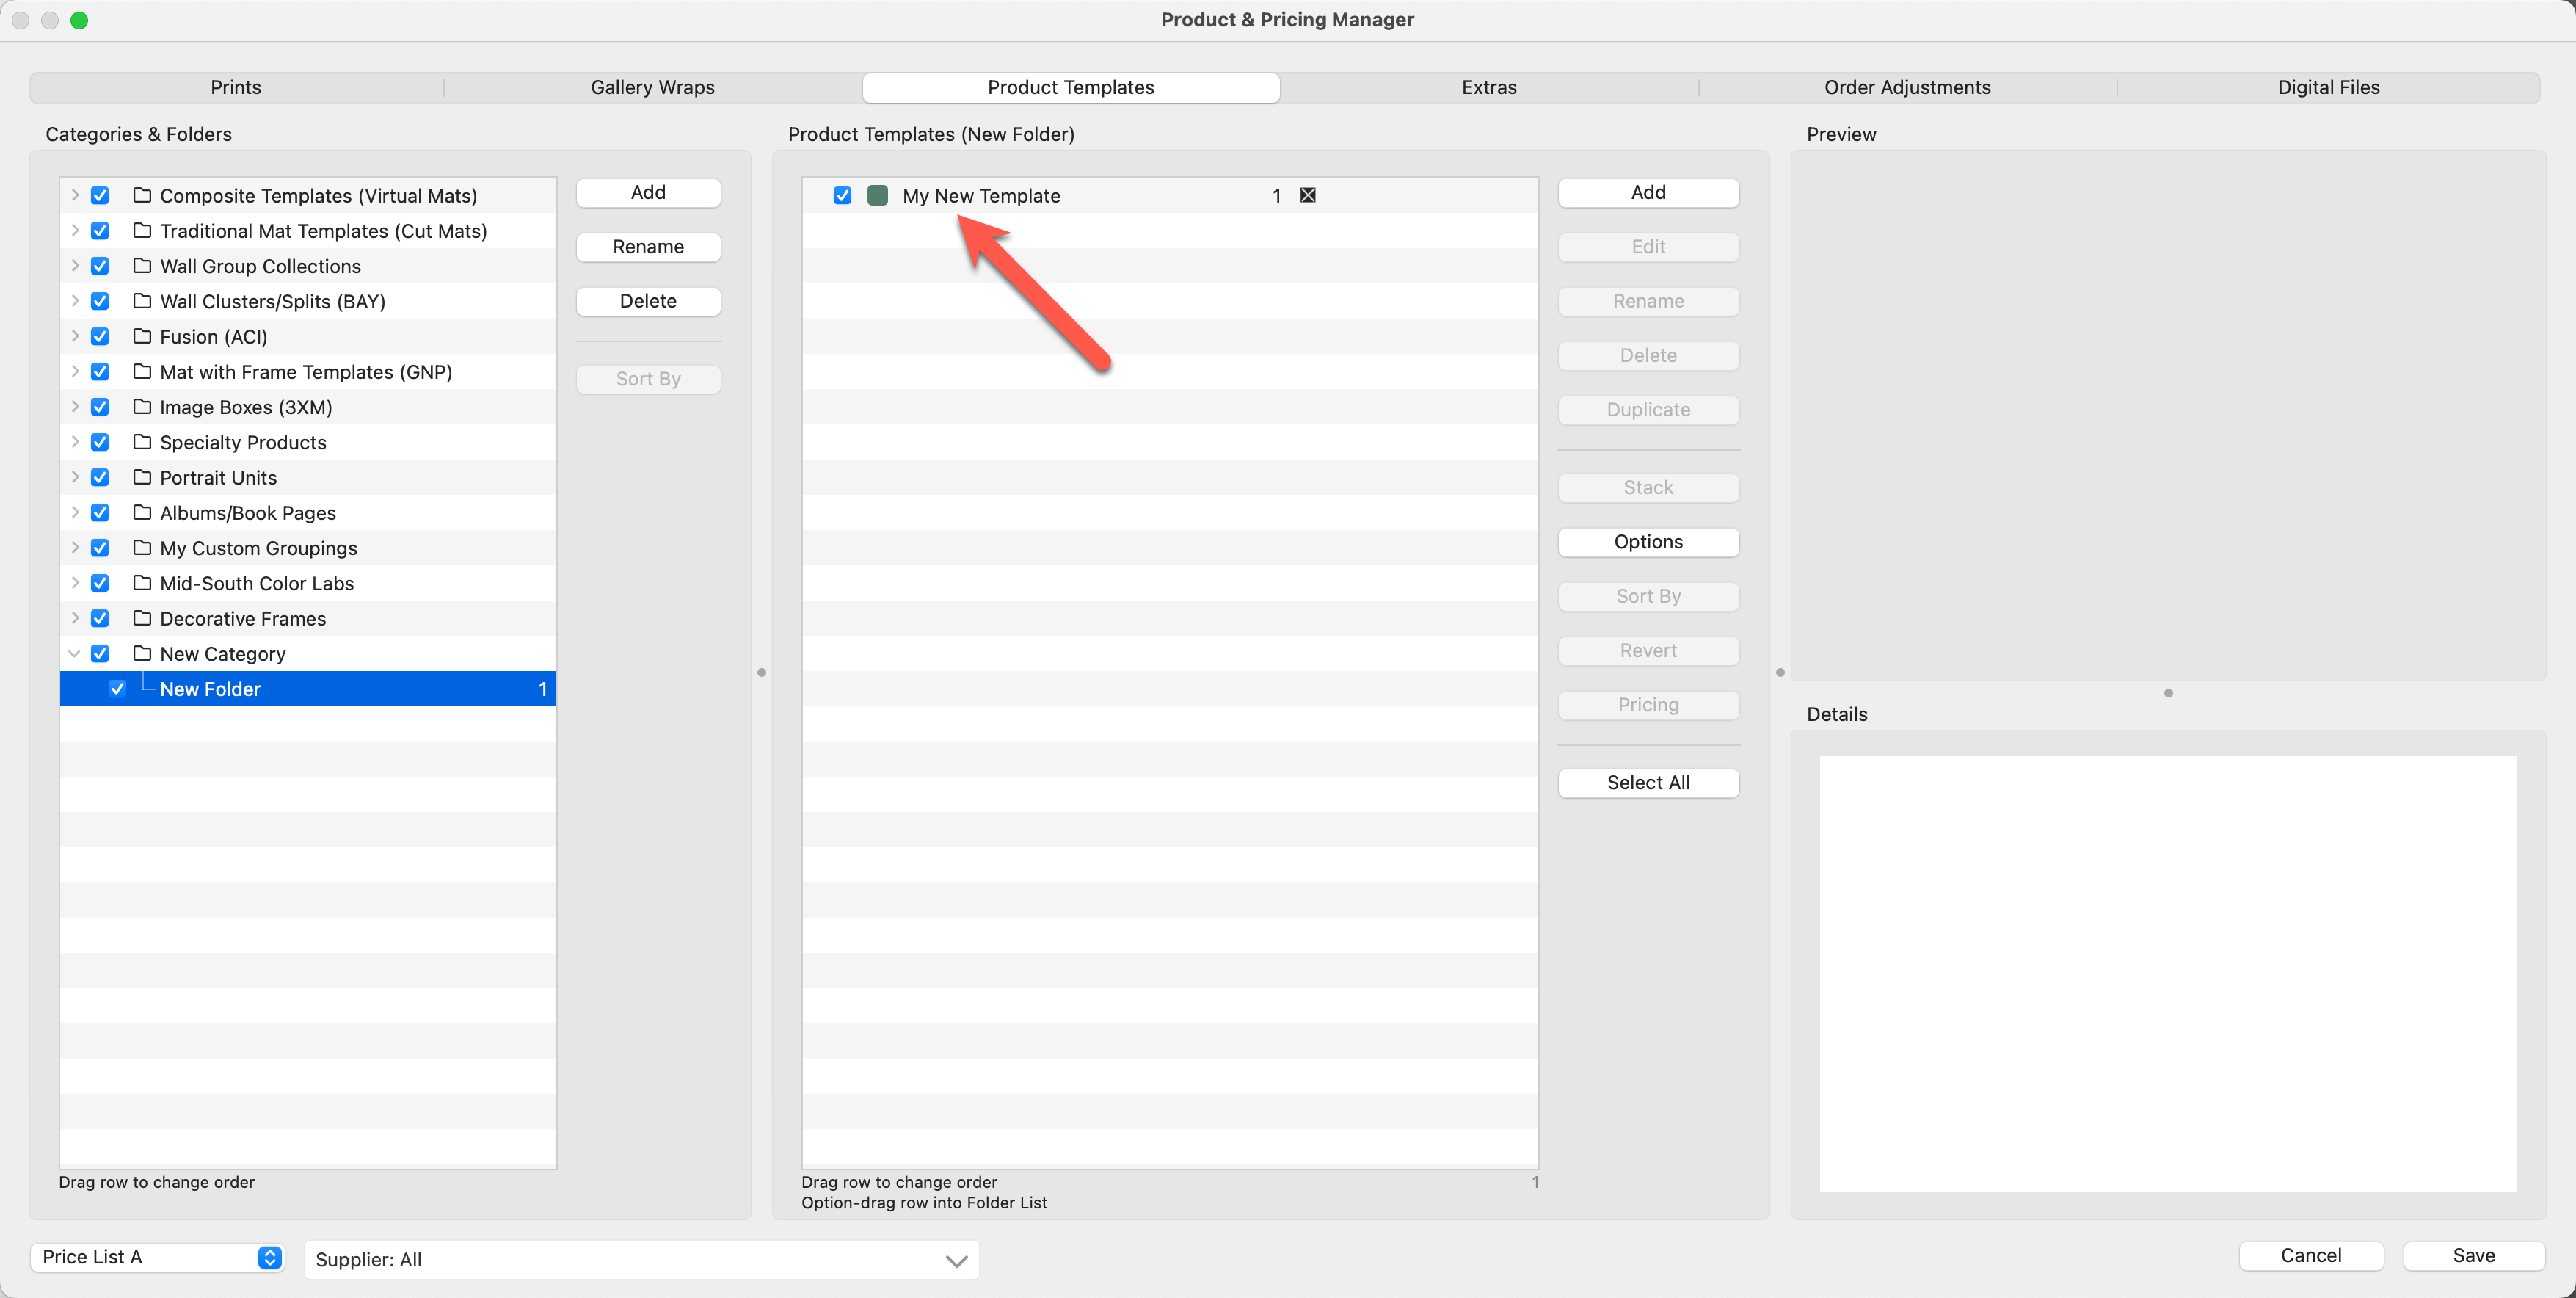The image size is (2576, 1298).
Task: Click the green color swatch for My New Template
Action: click(x=877, y=195)
